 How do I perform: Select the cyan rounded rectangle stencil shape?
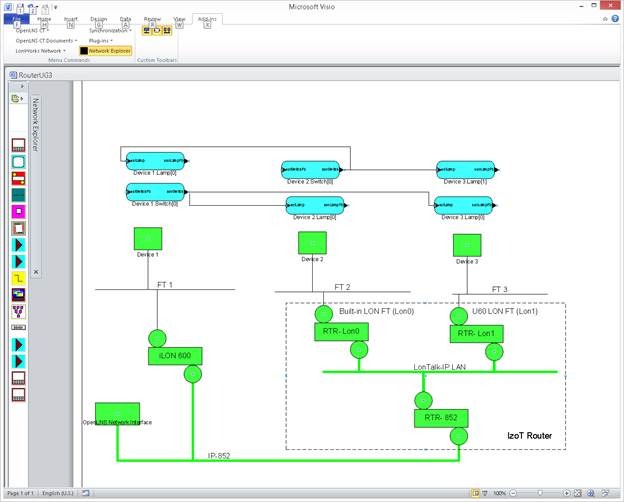[x=18, y=162]
